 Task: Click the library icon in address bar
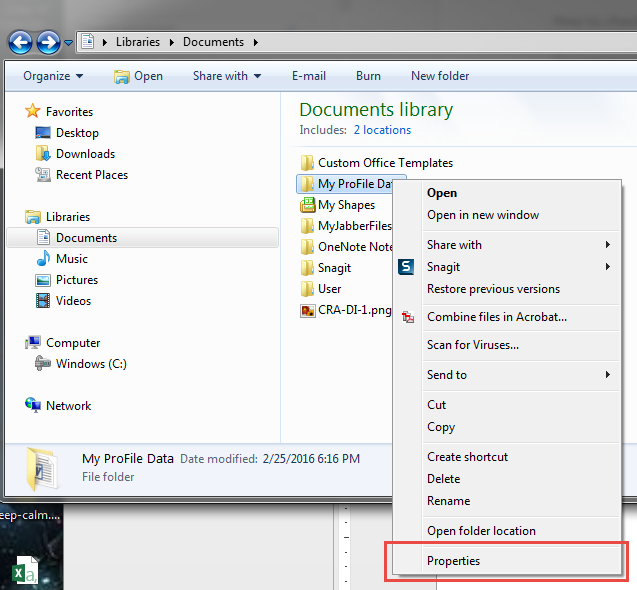point(88,41)
